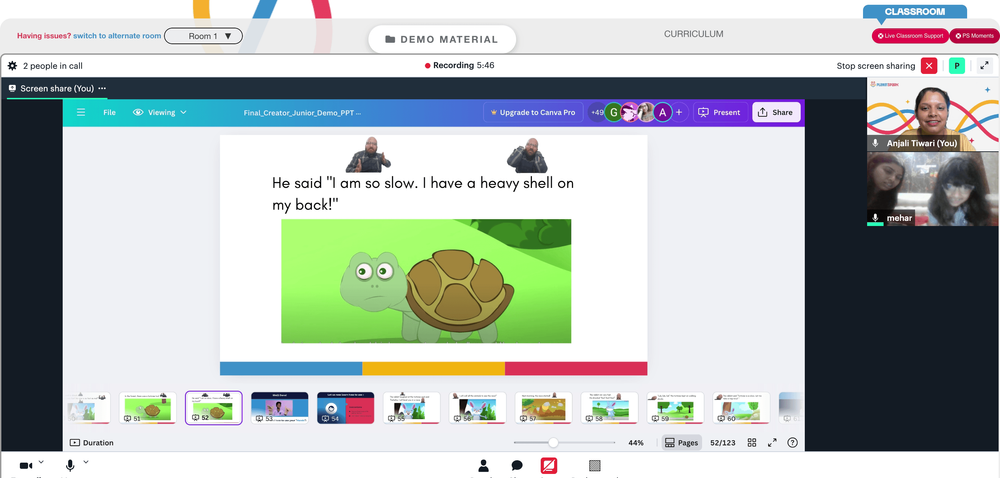Click the 52/123 page counter
Viewport: 1000px width, 478px height.
pyautogui.click(x=723, y=442)
